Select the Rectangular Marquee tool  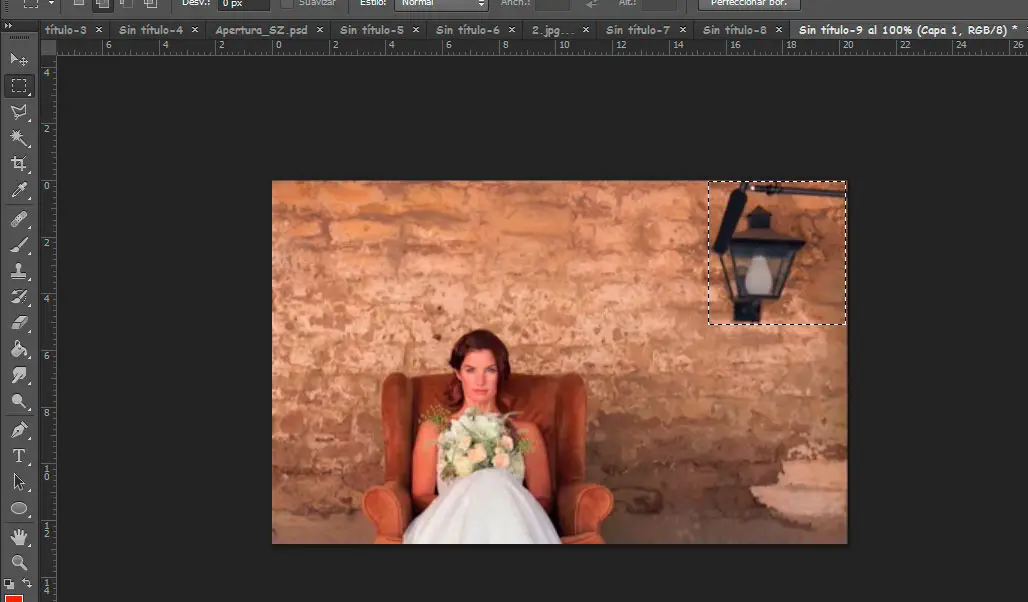19,86
